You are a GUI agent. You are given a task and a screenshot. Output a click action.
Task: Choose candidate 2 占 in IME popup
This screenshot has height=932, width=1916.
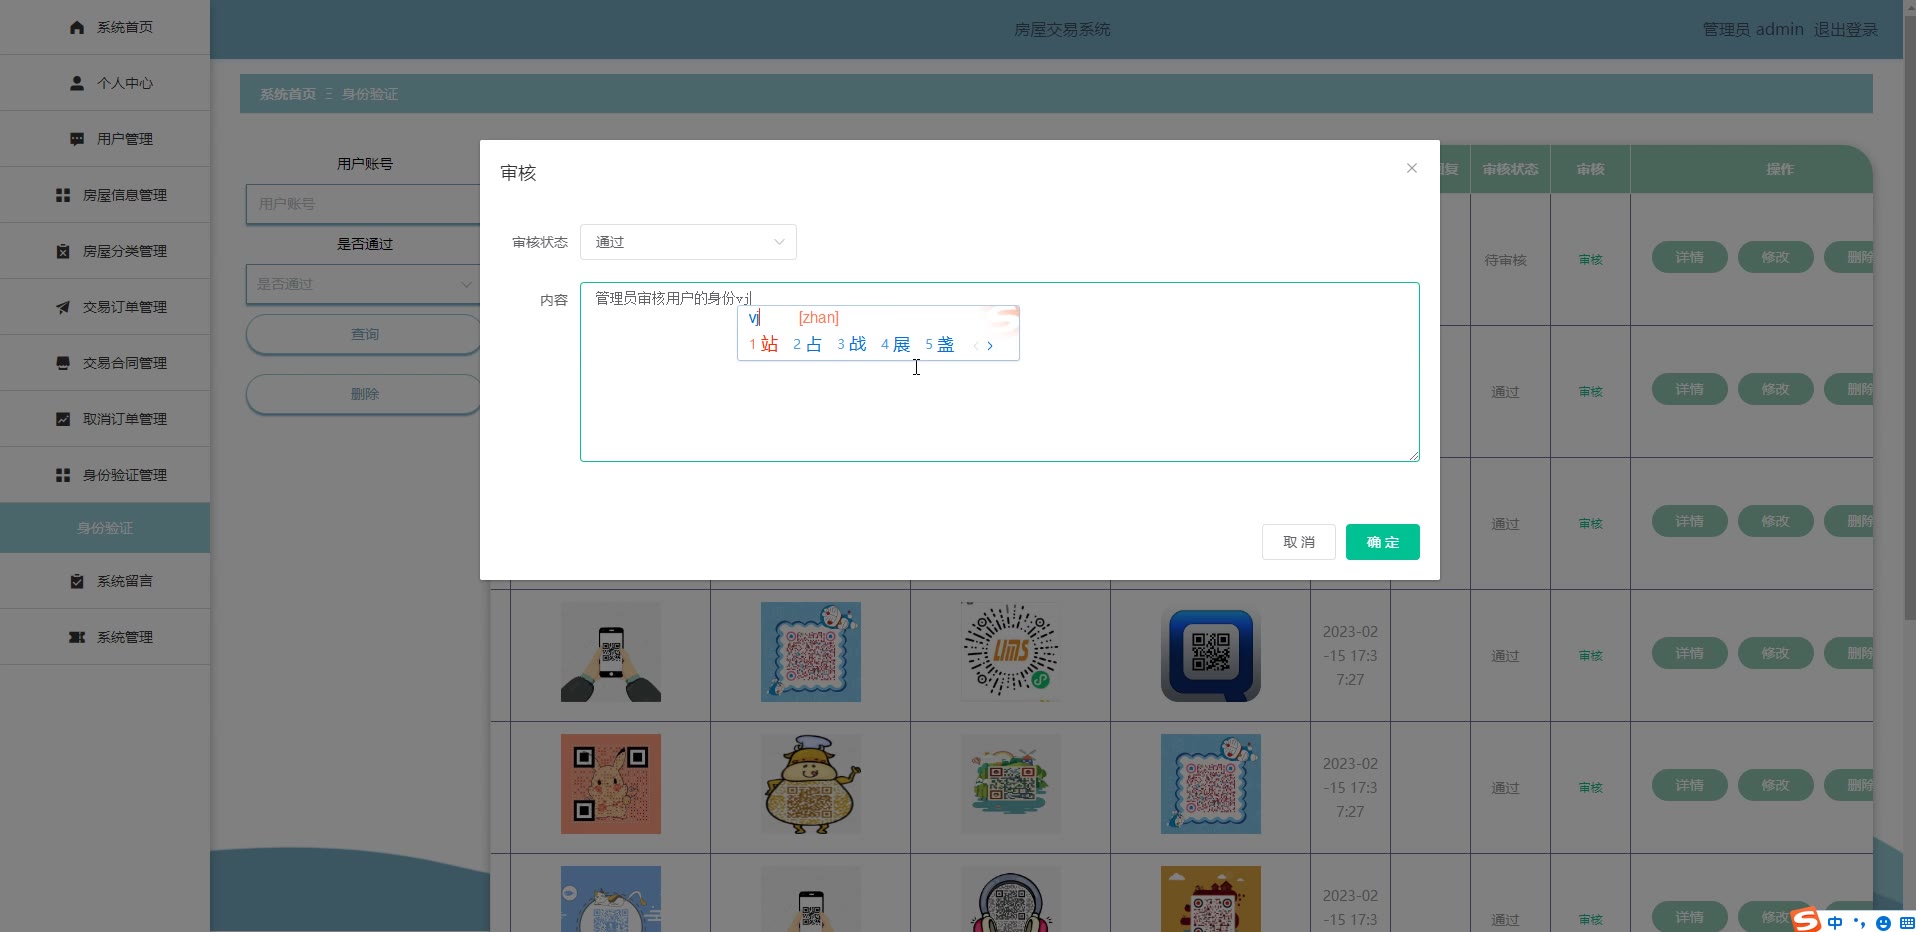(x=808, y=345)
